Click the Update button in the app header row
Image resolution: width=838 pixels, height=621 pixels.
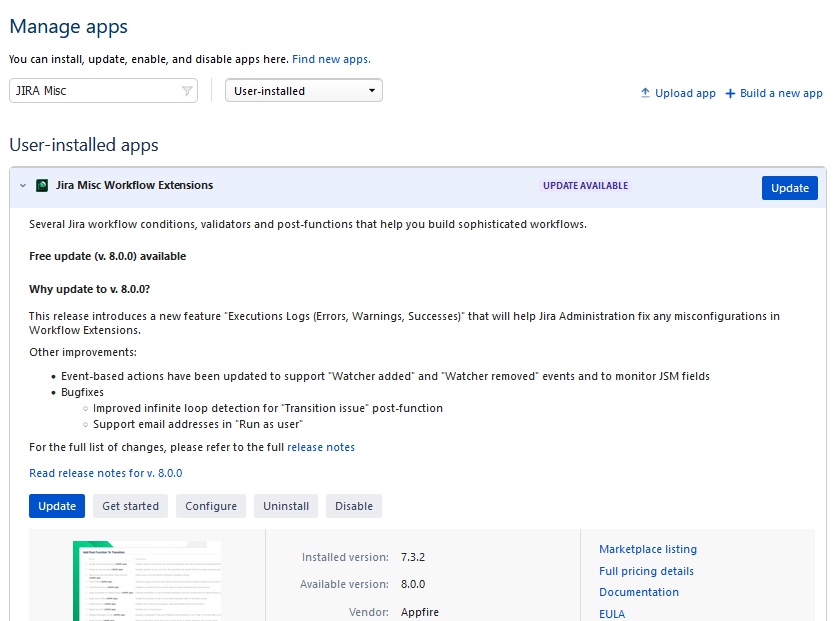(789, 188)
